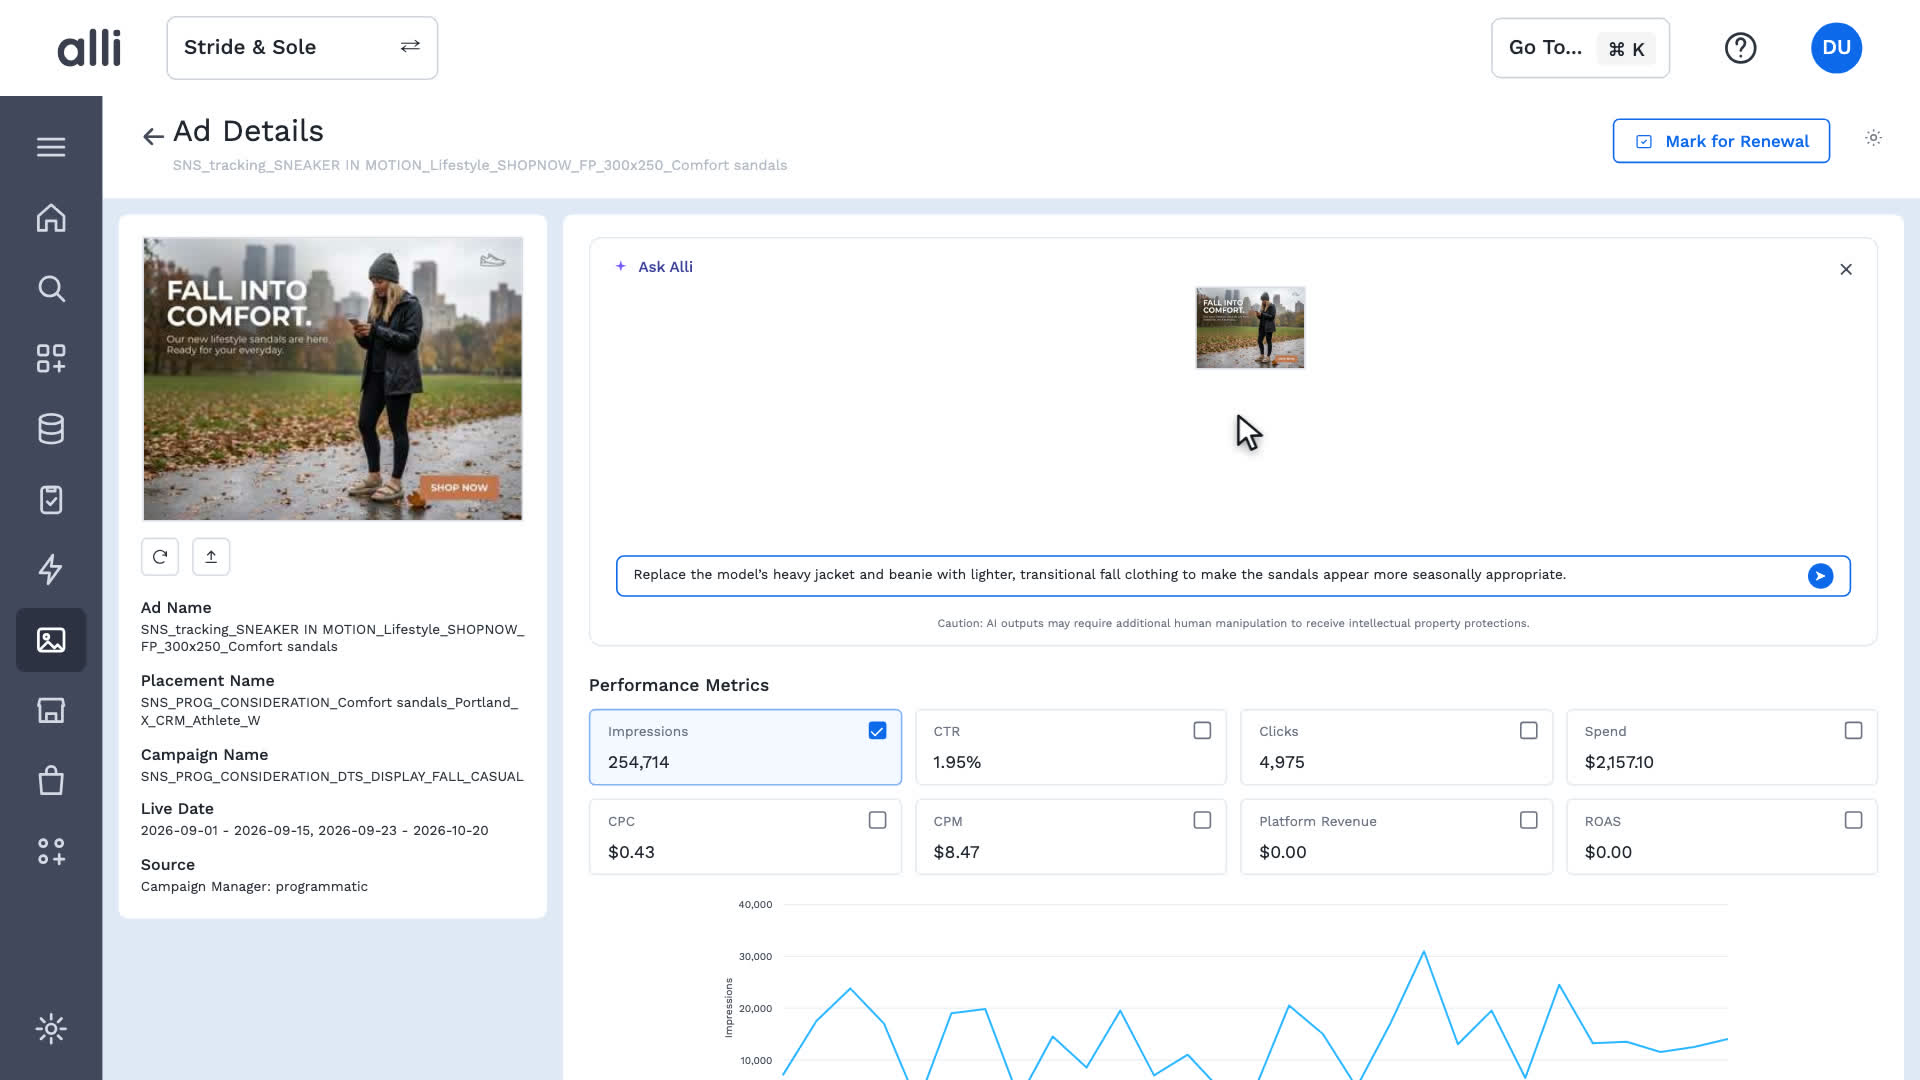This screenshot has width=1920, height=1080.
Task: Check the CPC metric checkbox
Action: tap(877, 820)
